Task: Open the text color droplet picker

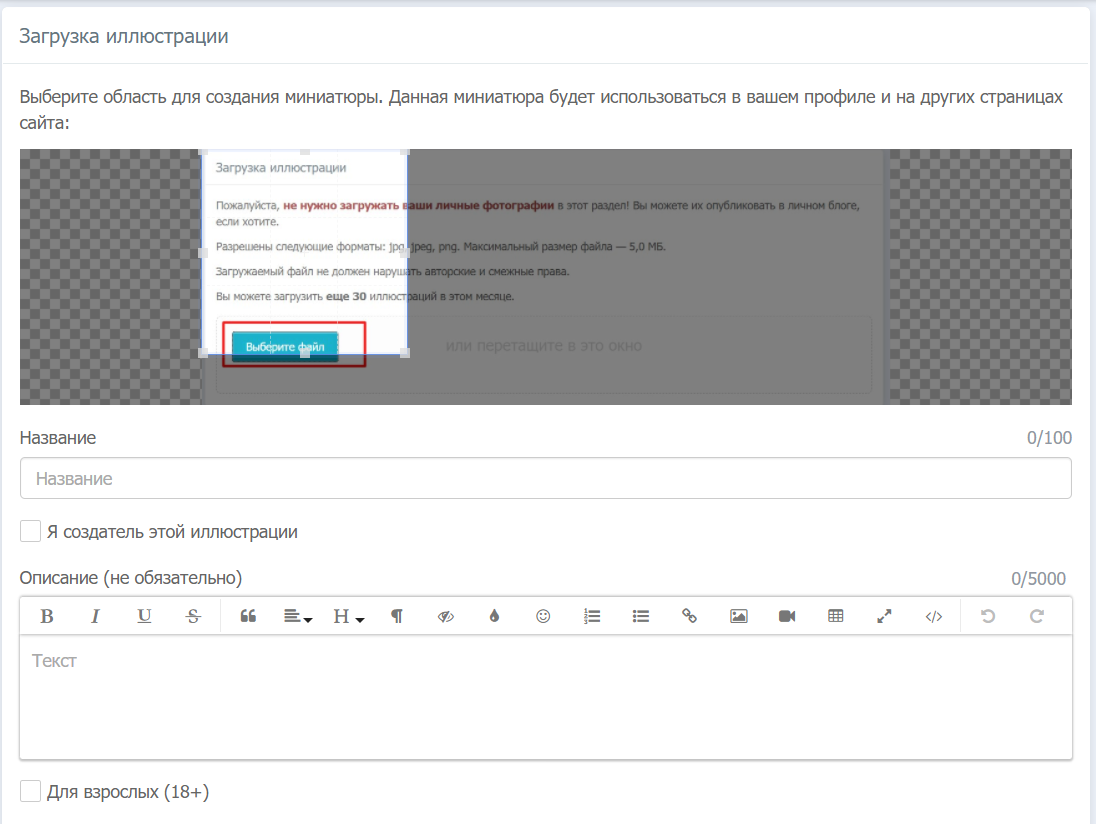Action: pos(494,616)
